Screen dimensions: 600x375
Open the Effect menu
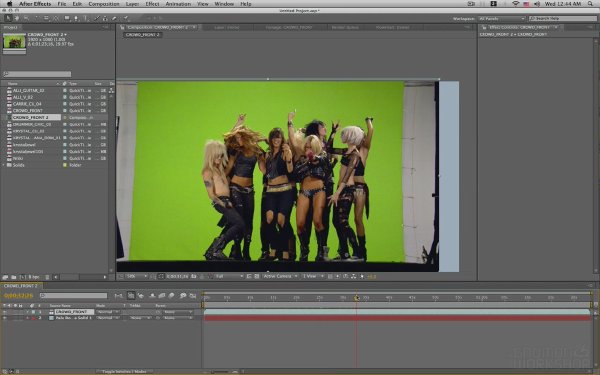pos(152,4)
